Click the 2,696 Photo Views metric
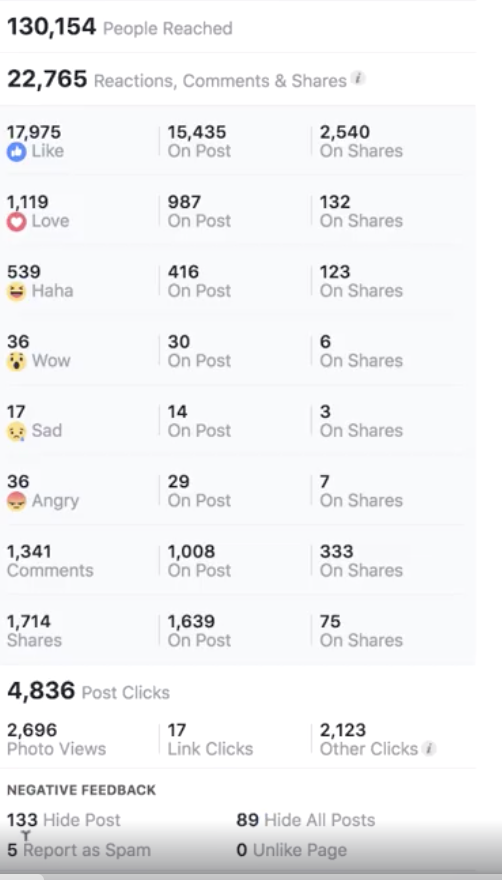Image resolution: width=502 pixels, height=880 pixels. (56, 739)
